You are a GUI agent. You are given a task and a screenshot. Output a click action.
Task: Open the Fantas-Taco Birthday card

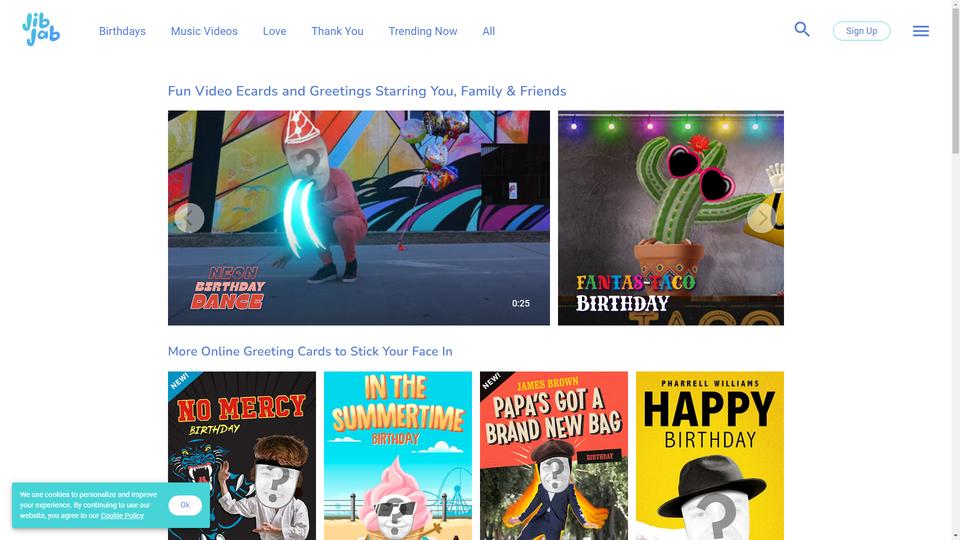pyautogui.click(x=670, y=218)
